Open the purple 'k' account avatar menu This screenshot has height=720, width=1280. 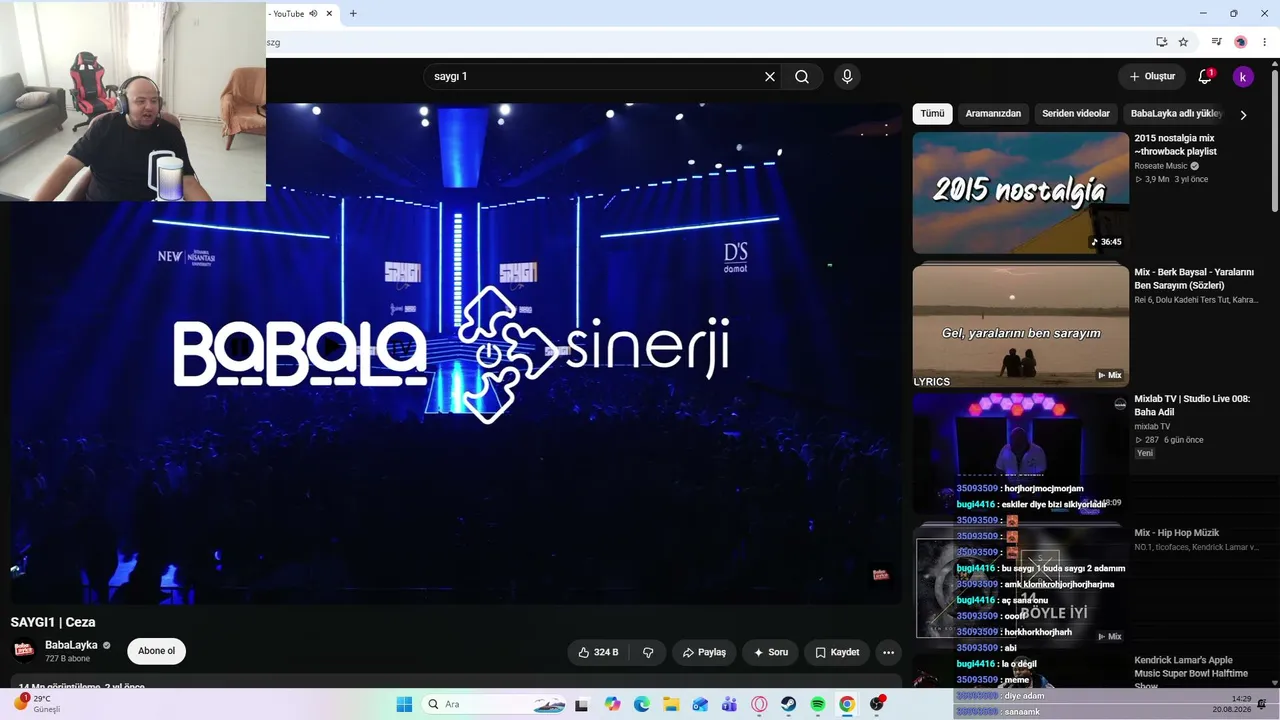tap(1243, 77)
